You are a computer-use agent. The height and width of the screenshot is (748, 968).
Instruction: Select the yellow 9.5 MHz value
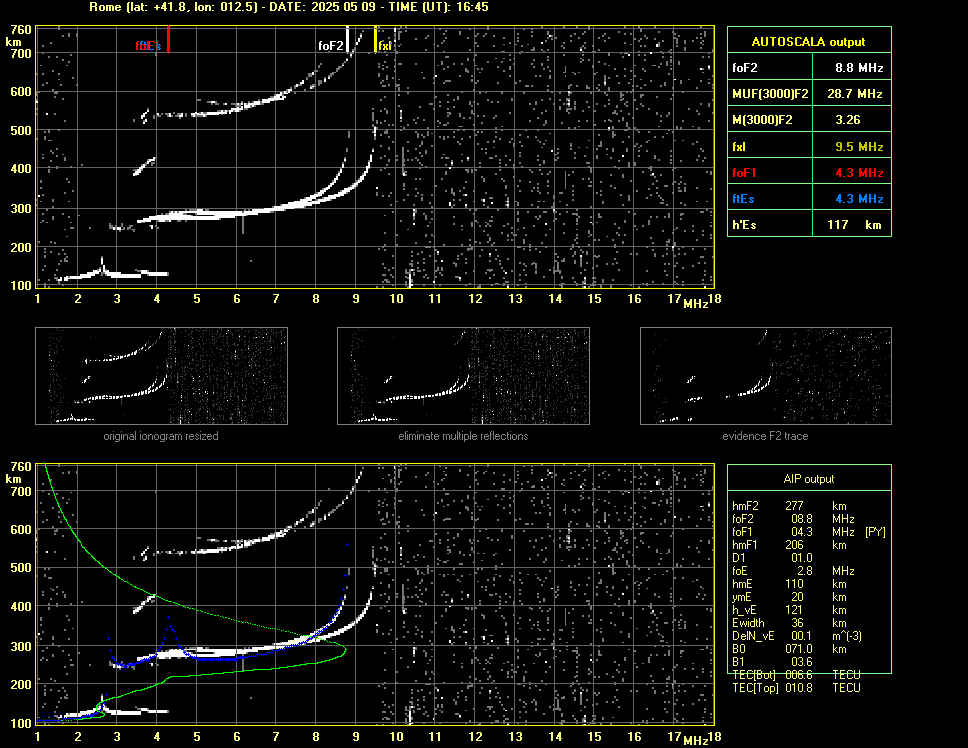pos(859,147)
